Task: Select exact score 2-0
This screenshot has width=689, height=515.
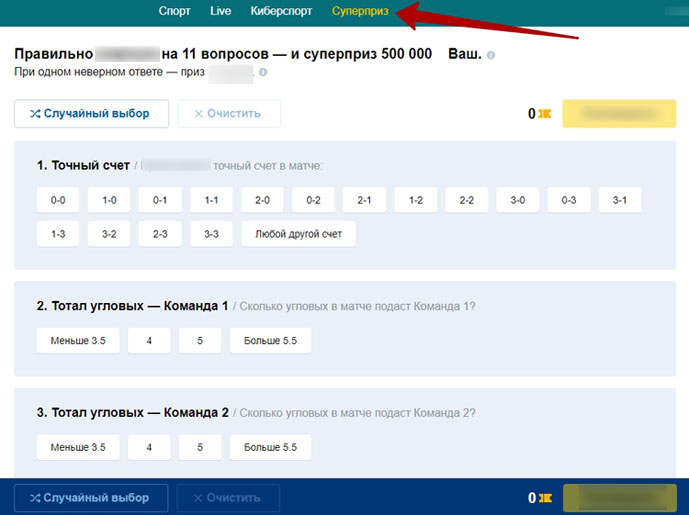Action: pos(262,200)
